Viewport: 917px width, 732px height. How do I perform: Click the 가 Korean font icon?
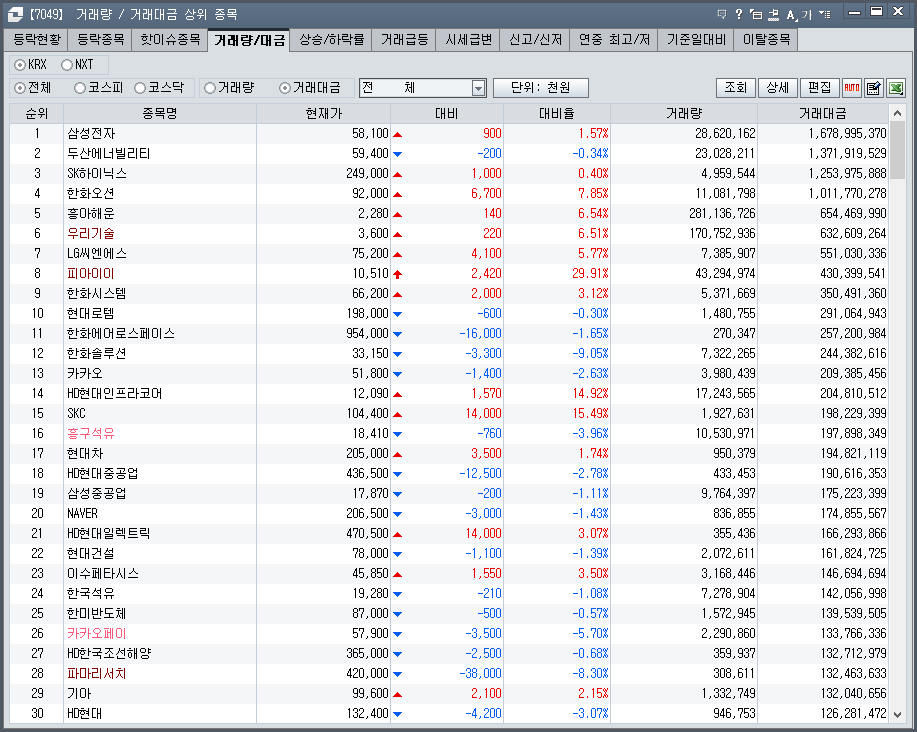click(x=807, y=14)
